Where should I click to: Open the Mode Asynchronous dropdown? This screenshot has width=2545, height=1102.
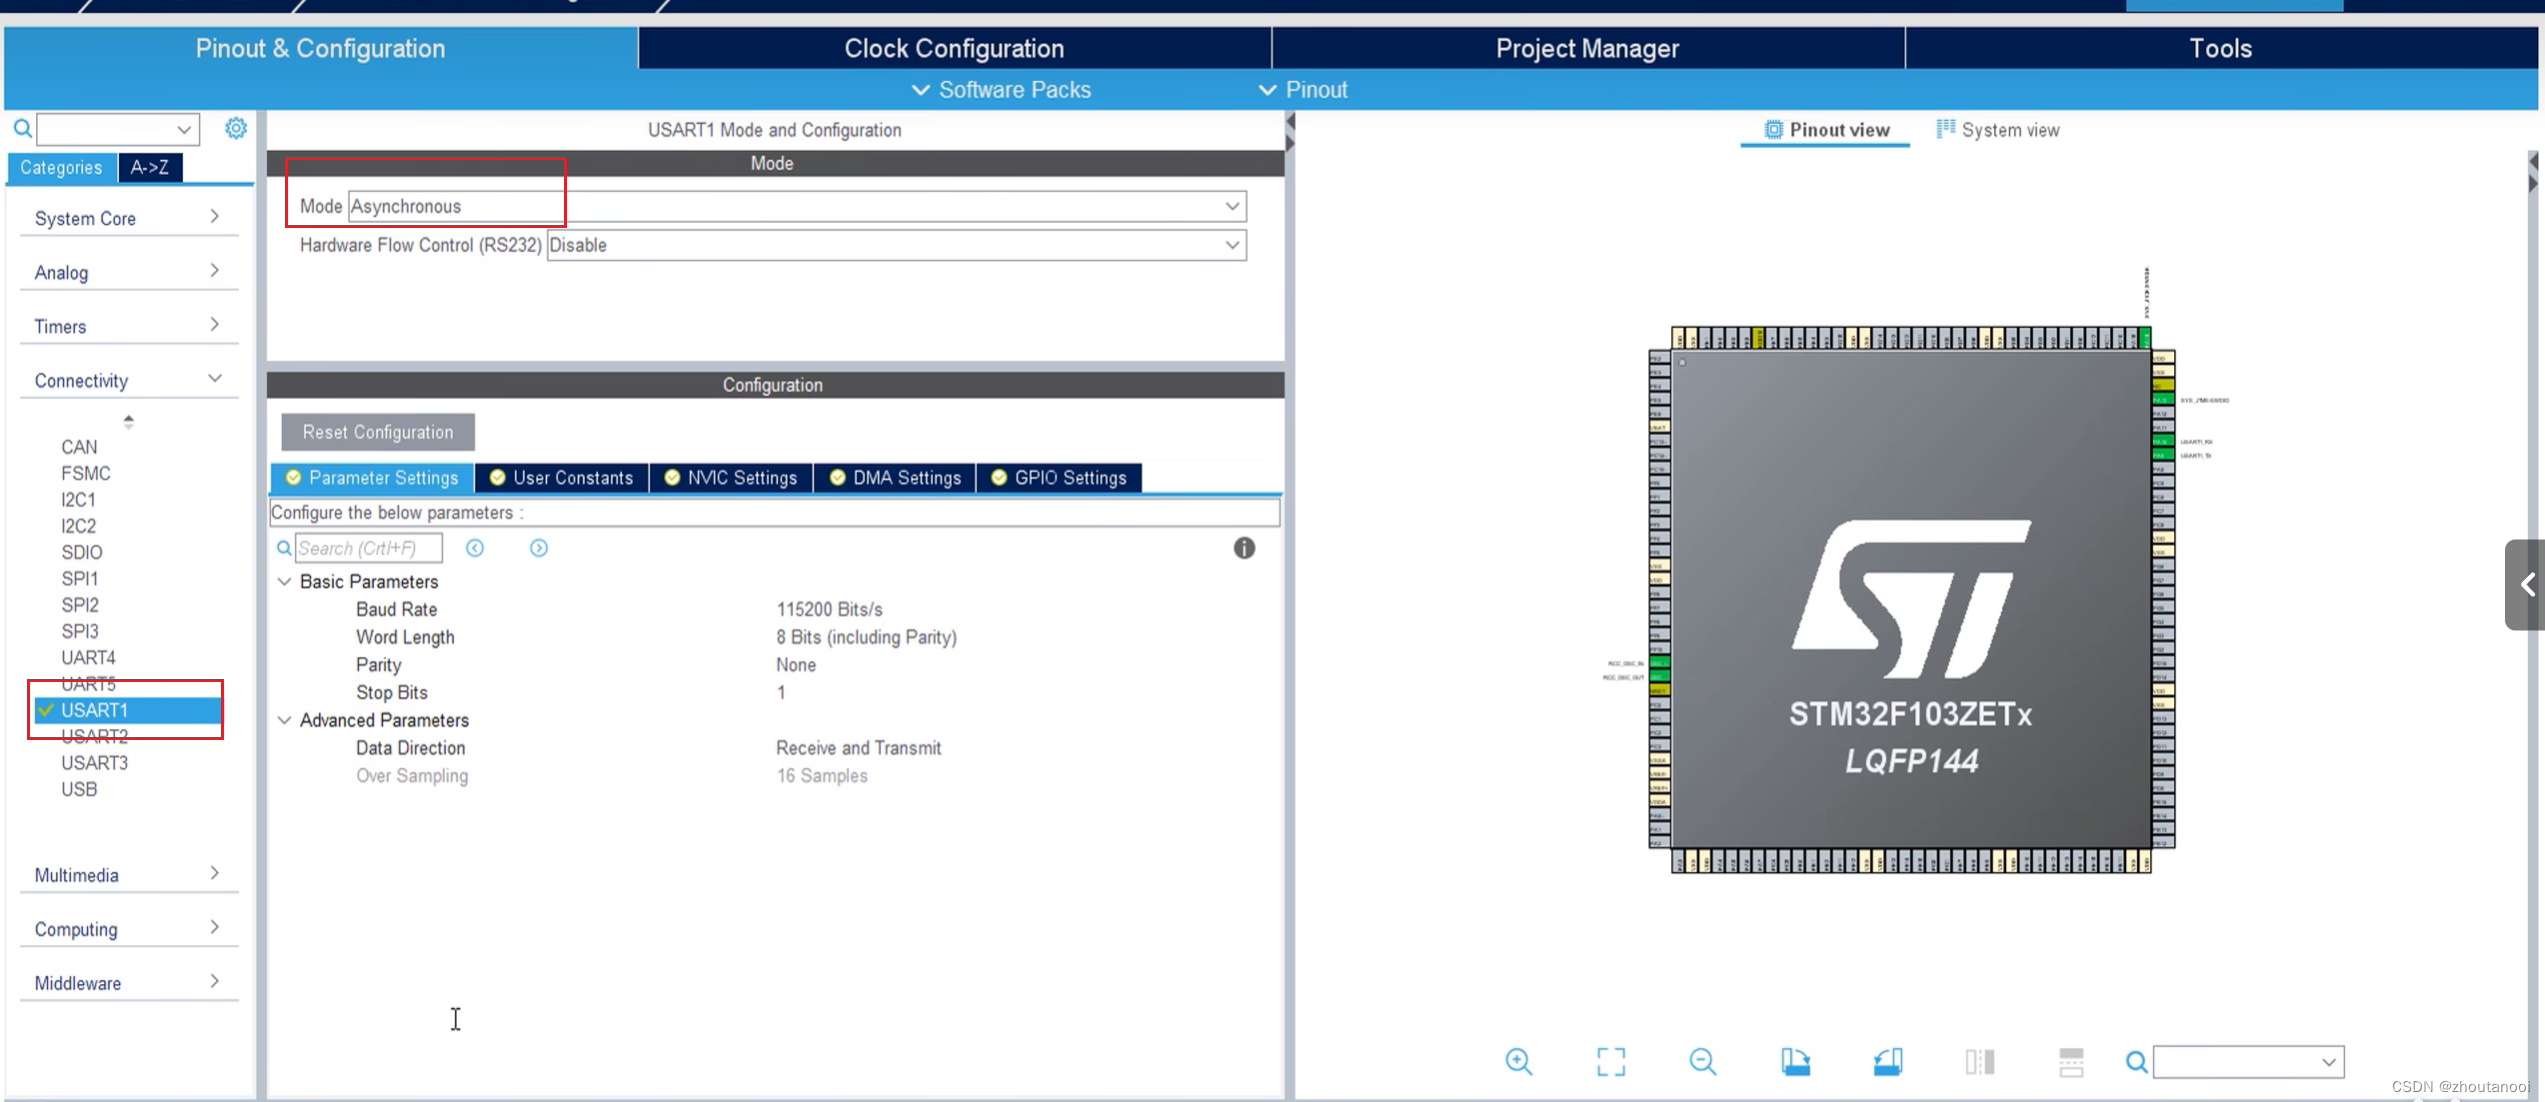click(1232, 206)
